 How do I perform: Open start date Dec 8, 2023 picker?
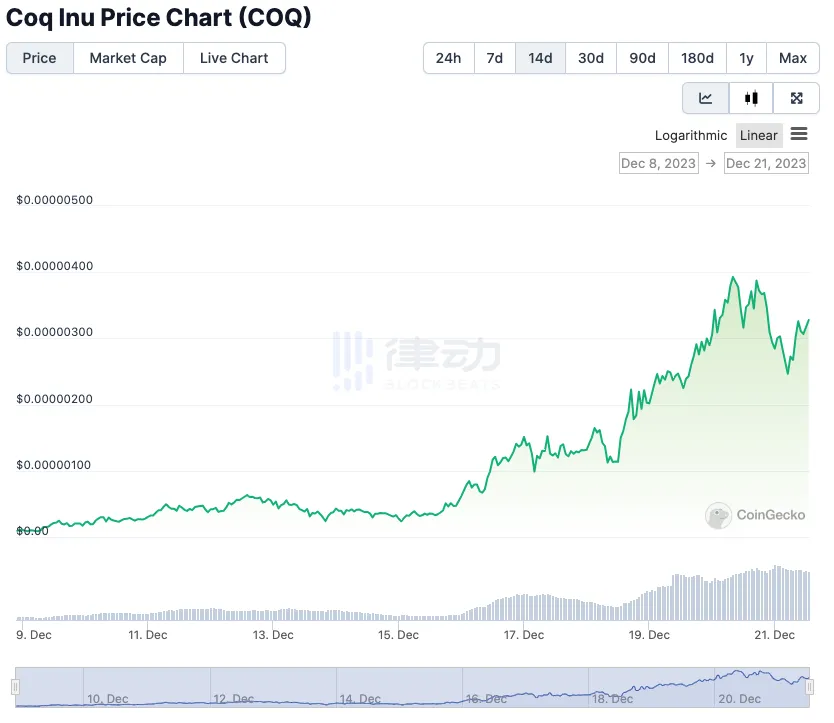point(658,163)
